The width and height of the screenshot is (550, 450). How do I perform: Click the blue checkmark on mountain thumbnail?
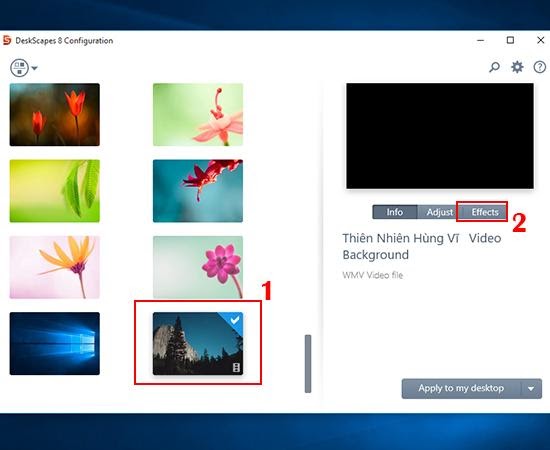[235, 320]
